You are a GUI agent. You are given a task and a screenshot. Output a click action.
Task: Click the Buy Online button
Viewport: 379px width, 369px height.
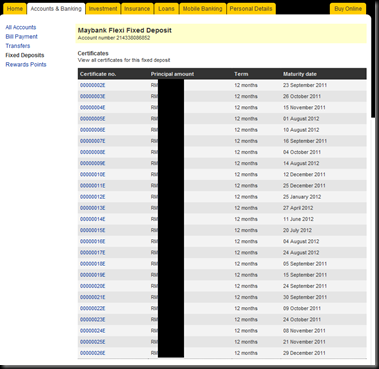point(348,9)
